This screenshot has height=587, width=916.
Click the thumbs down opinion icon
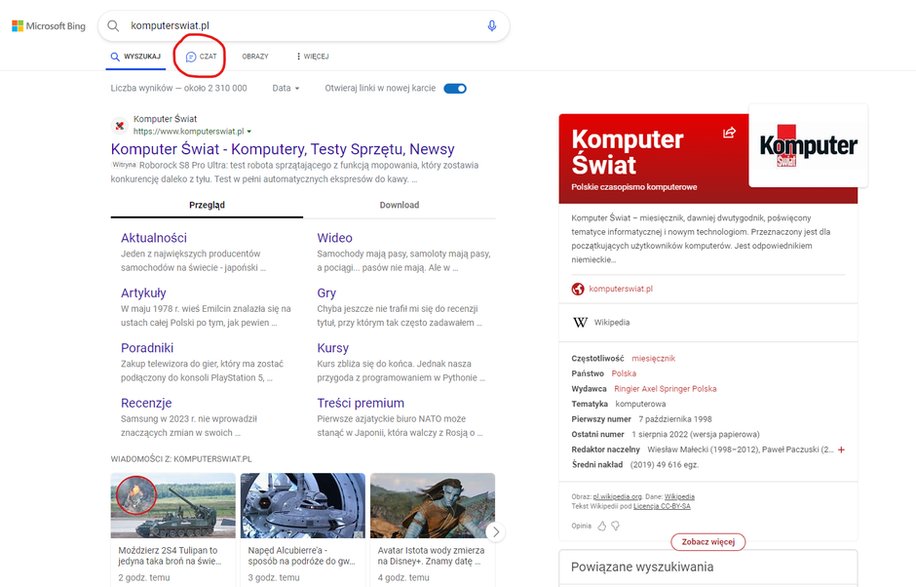(x=615, y=526)
